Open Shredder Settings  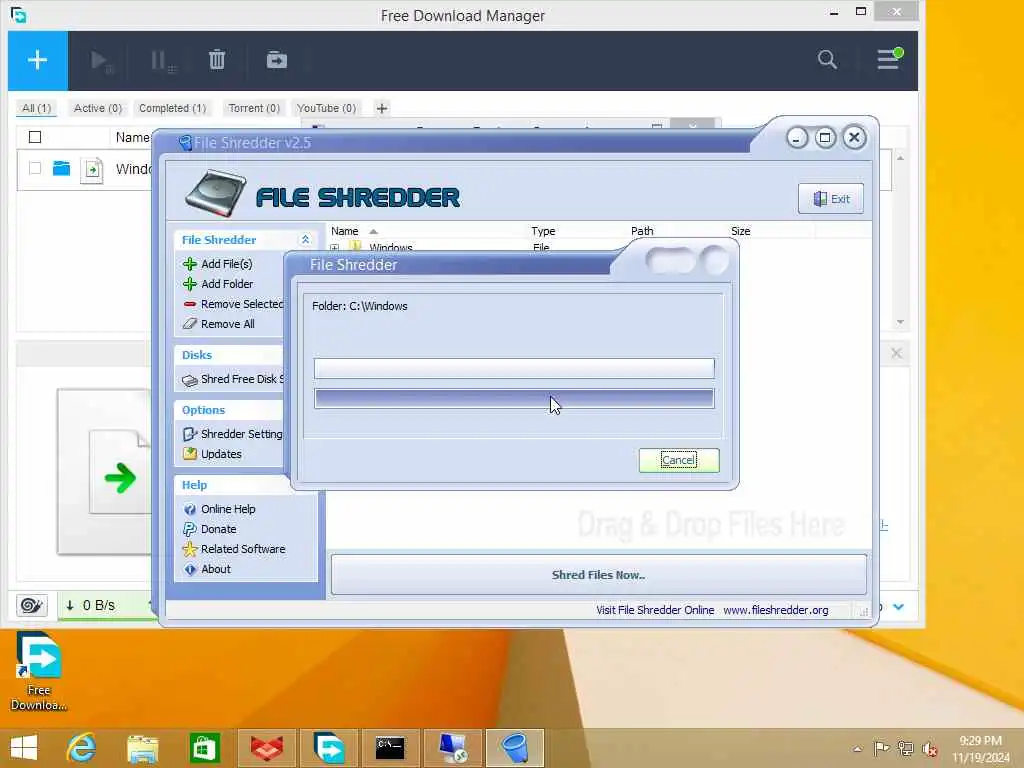tap(242, 434)
